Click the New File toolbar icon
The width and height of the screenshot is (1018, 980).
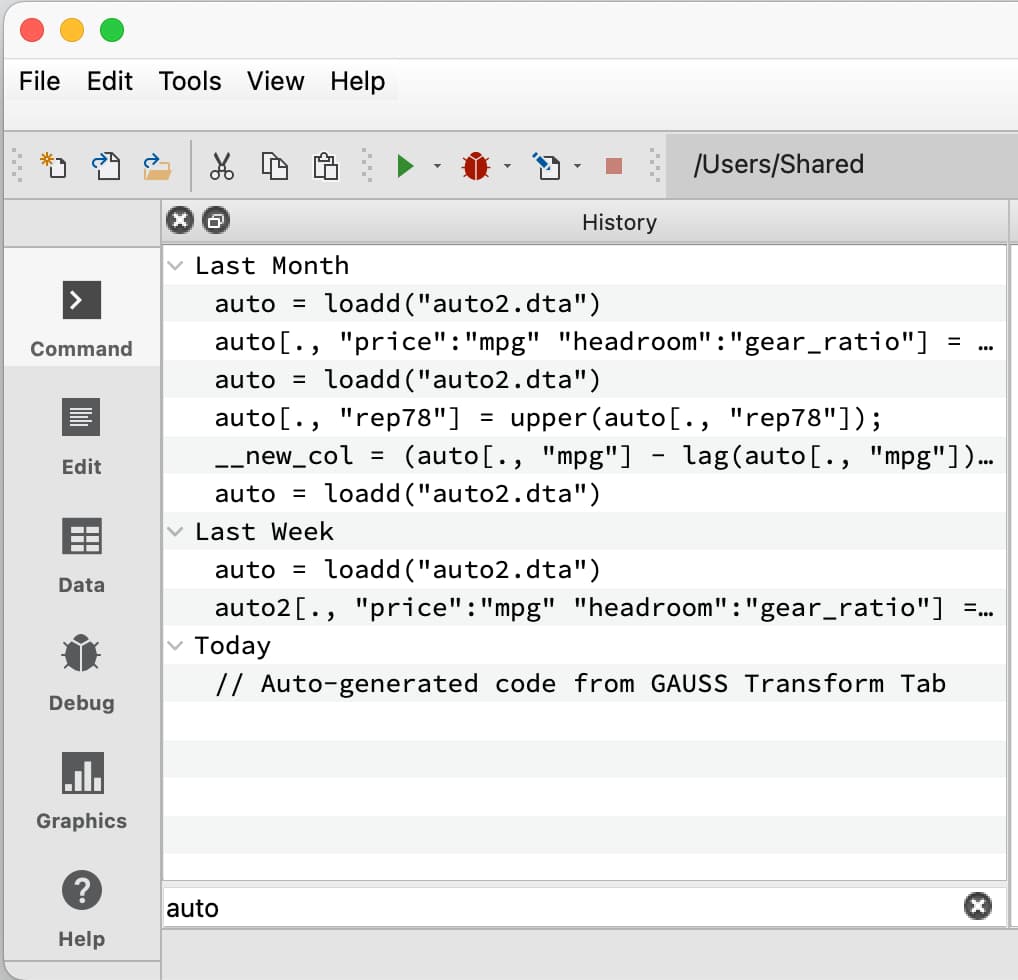[x=53, y=165]
